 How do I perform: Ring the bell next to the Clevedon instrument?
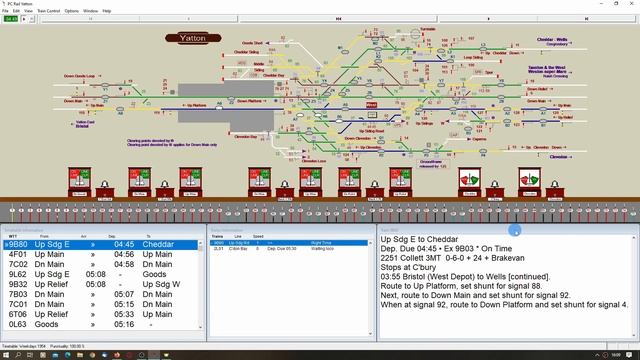point(555,189)
